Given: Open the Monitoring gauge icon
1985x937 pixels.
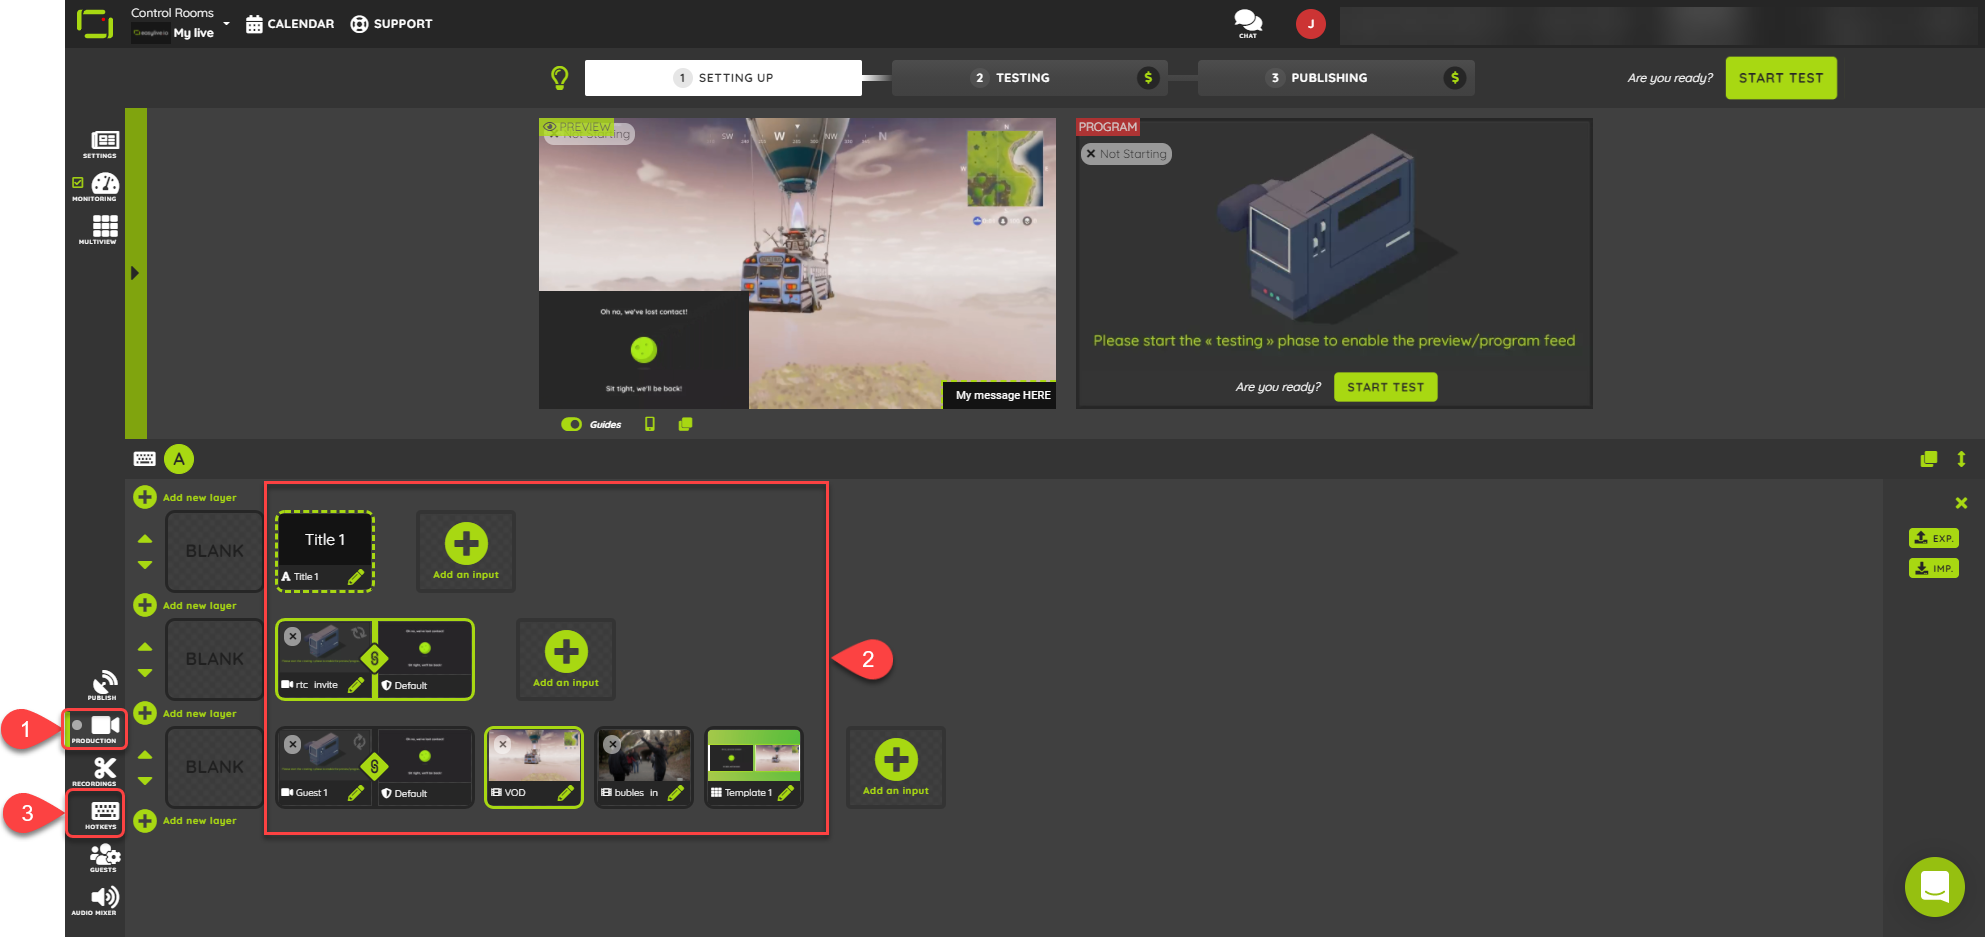Looking at the screenshot, I should coord(105,184).
